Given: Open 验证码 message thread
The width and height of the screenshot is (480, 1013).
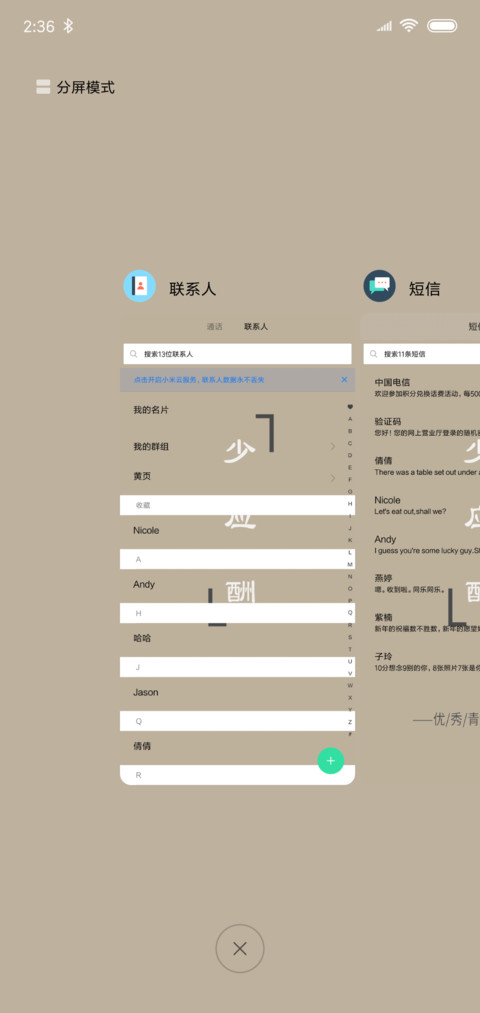Looking at the screenshot, I should [421, 426].
